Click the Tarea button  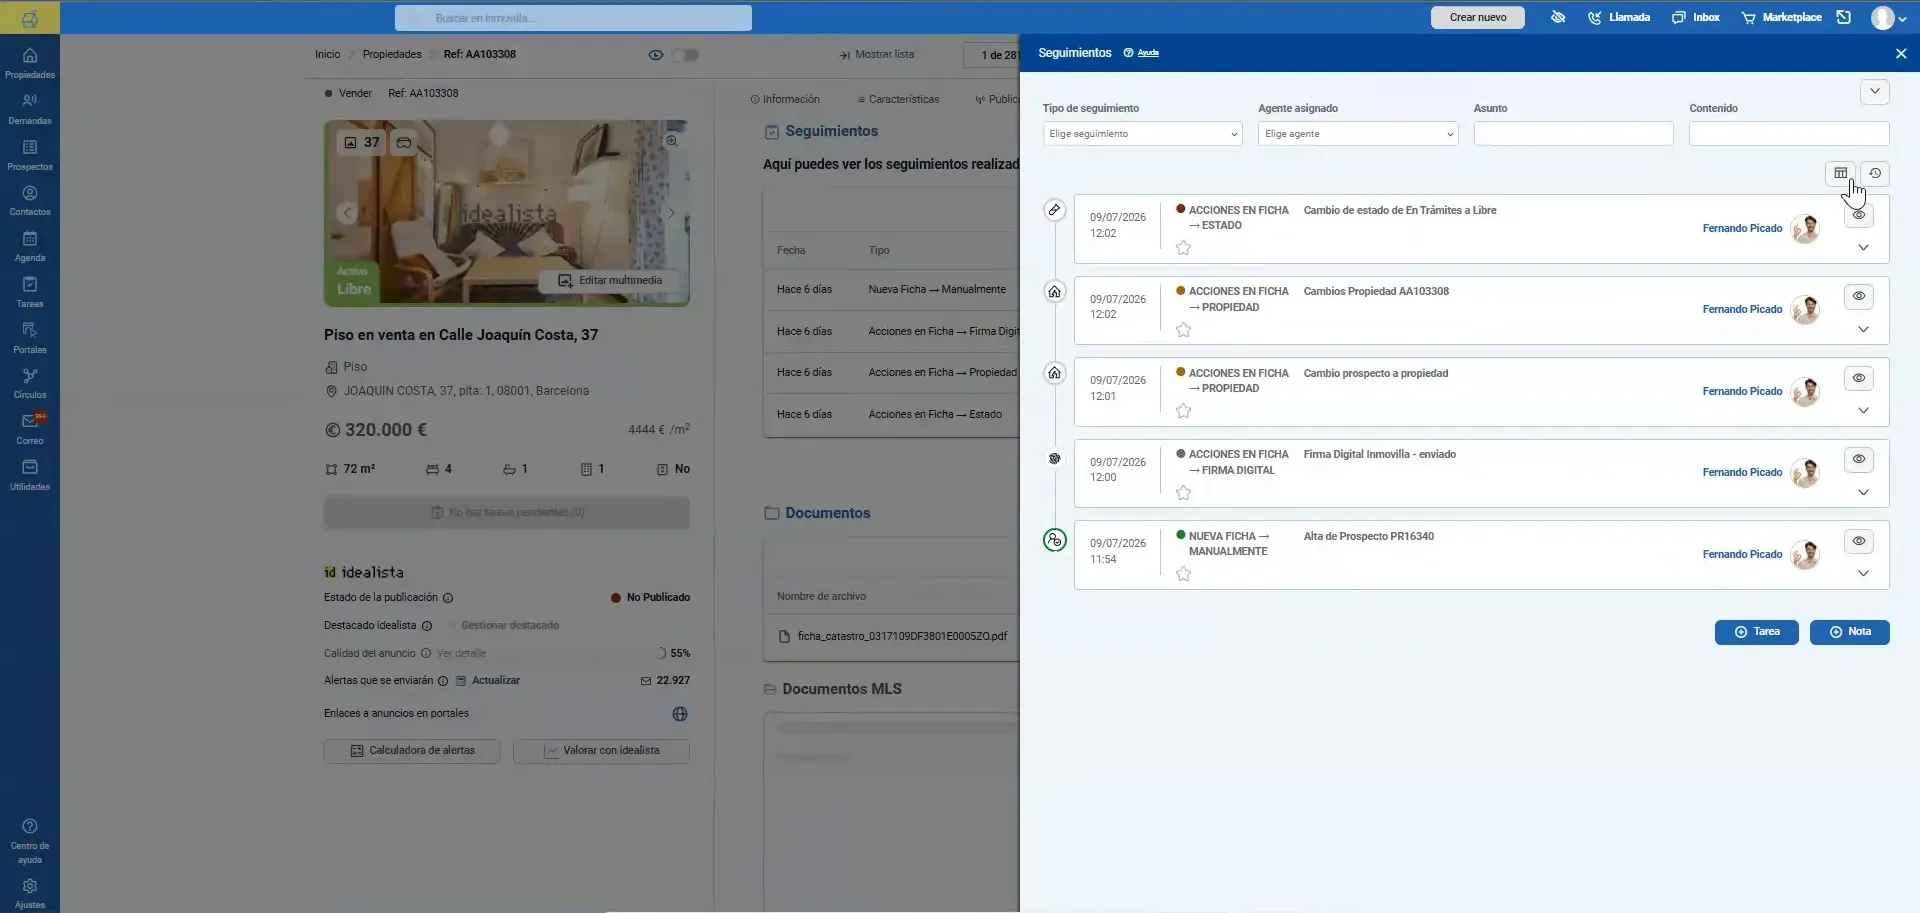[1756, 632]
